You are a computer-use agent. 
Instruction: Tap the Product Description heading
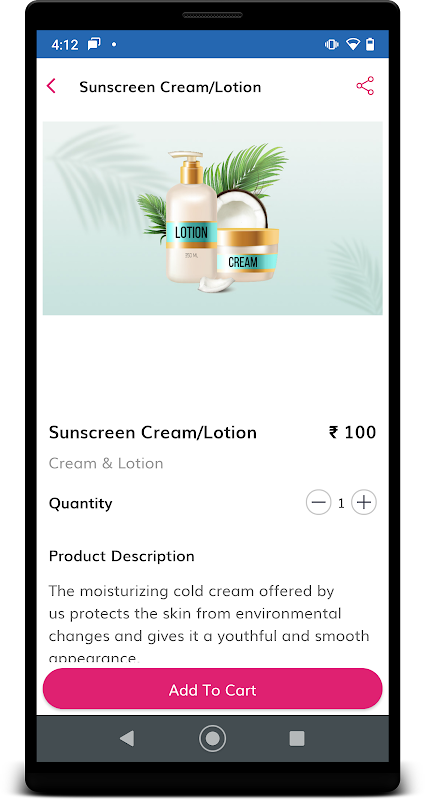[x=121, y=556]
